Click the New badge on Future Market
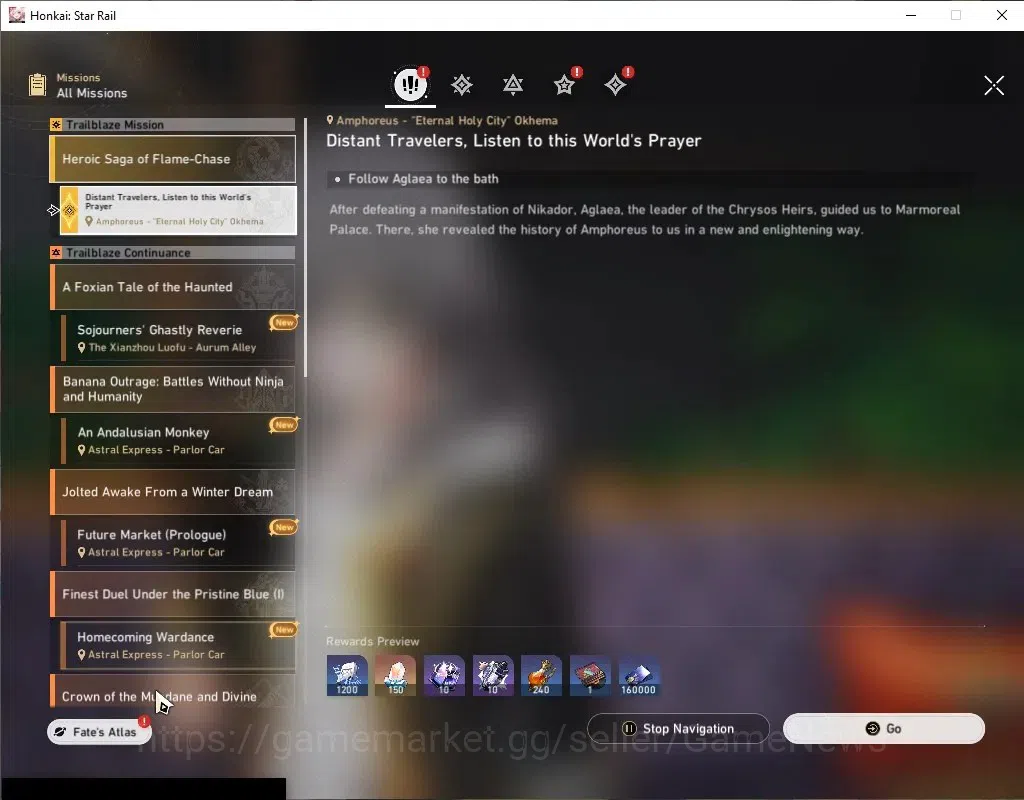1024x800 pixels. point(284,526)
